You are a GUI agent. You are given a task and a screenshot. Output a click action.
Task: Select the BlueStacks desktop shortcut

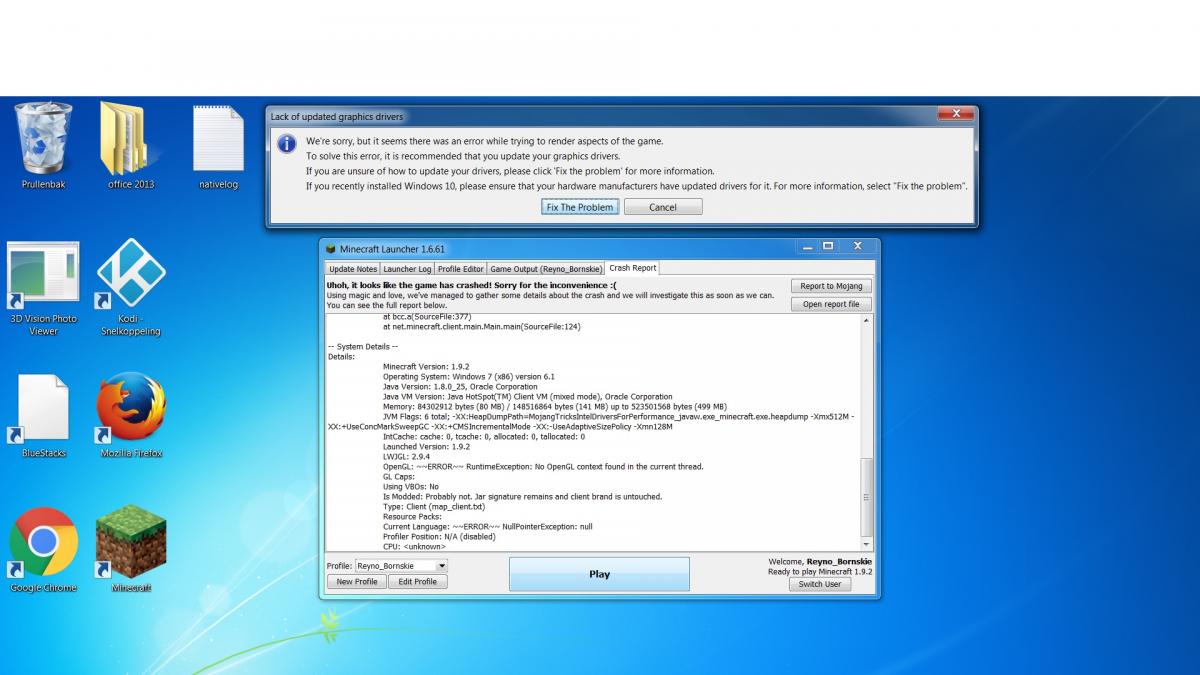pos(43,409)
